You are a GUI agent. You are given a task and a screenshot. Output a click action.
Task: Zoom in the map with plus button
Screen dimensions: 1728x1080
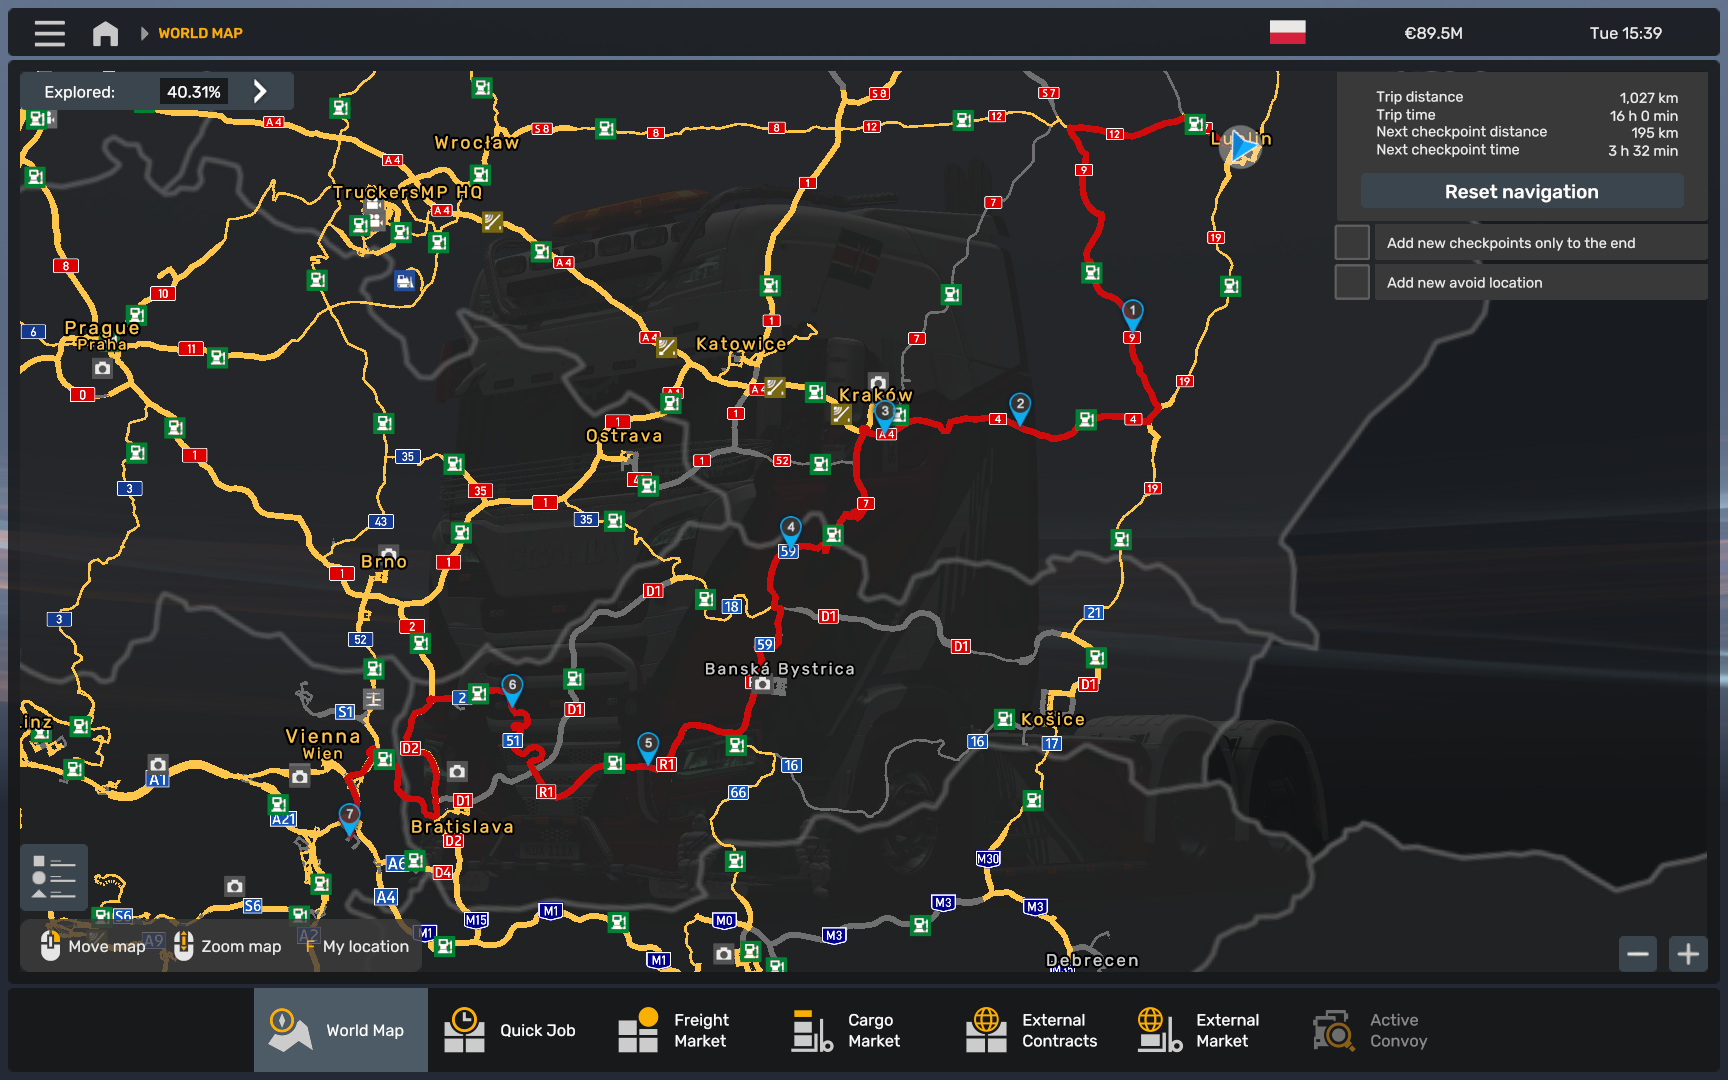point(1688,954)
